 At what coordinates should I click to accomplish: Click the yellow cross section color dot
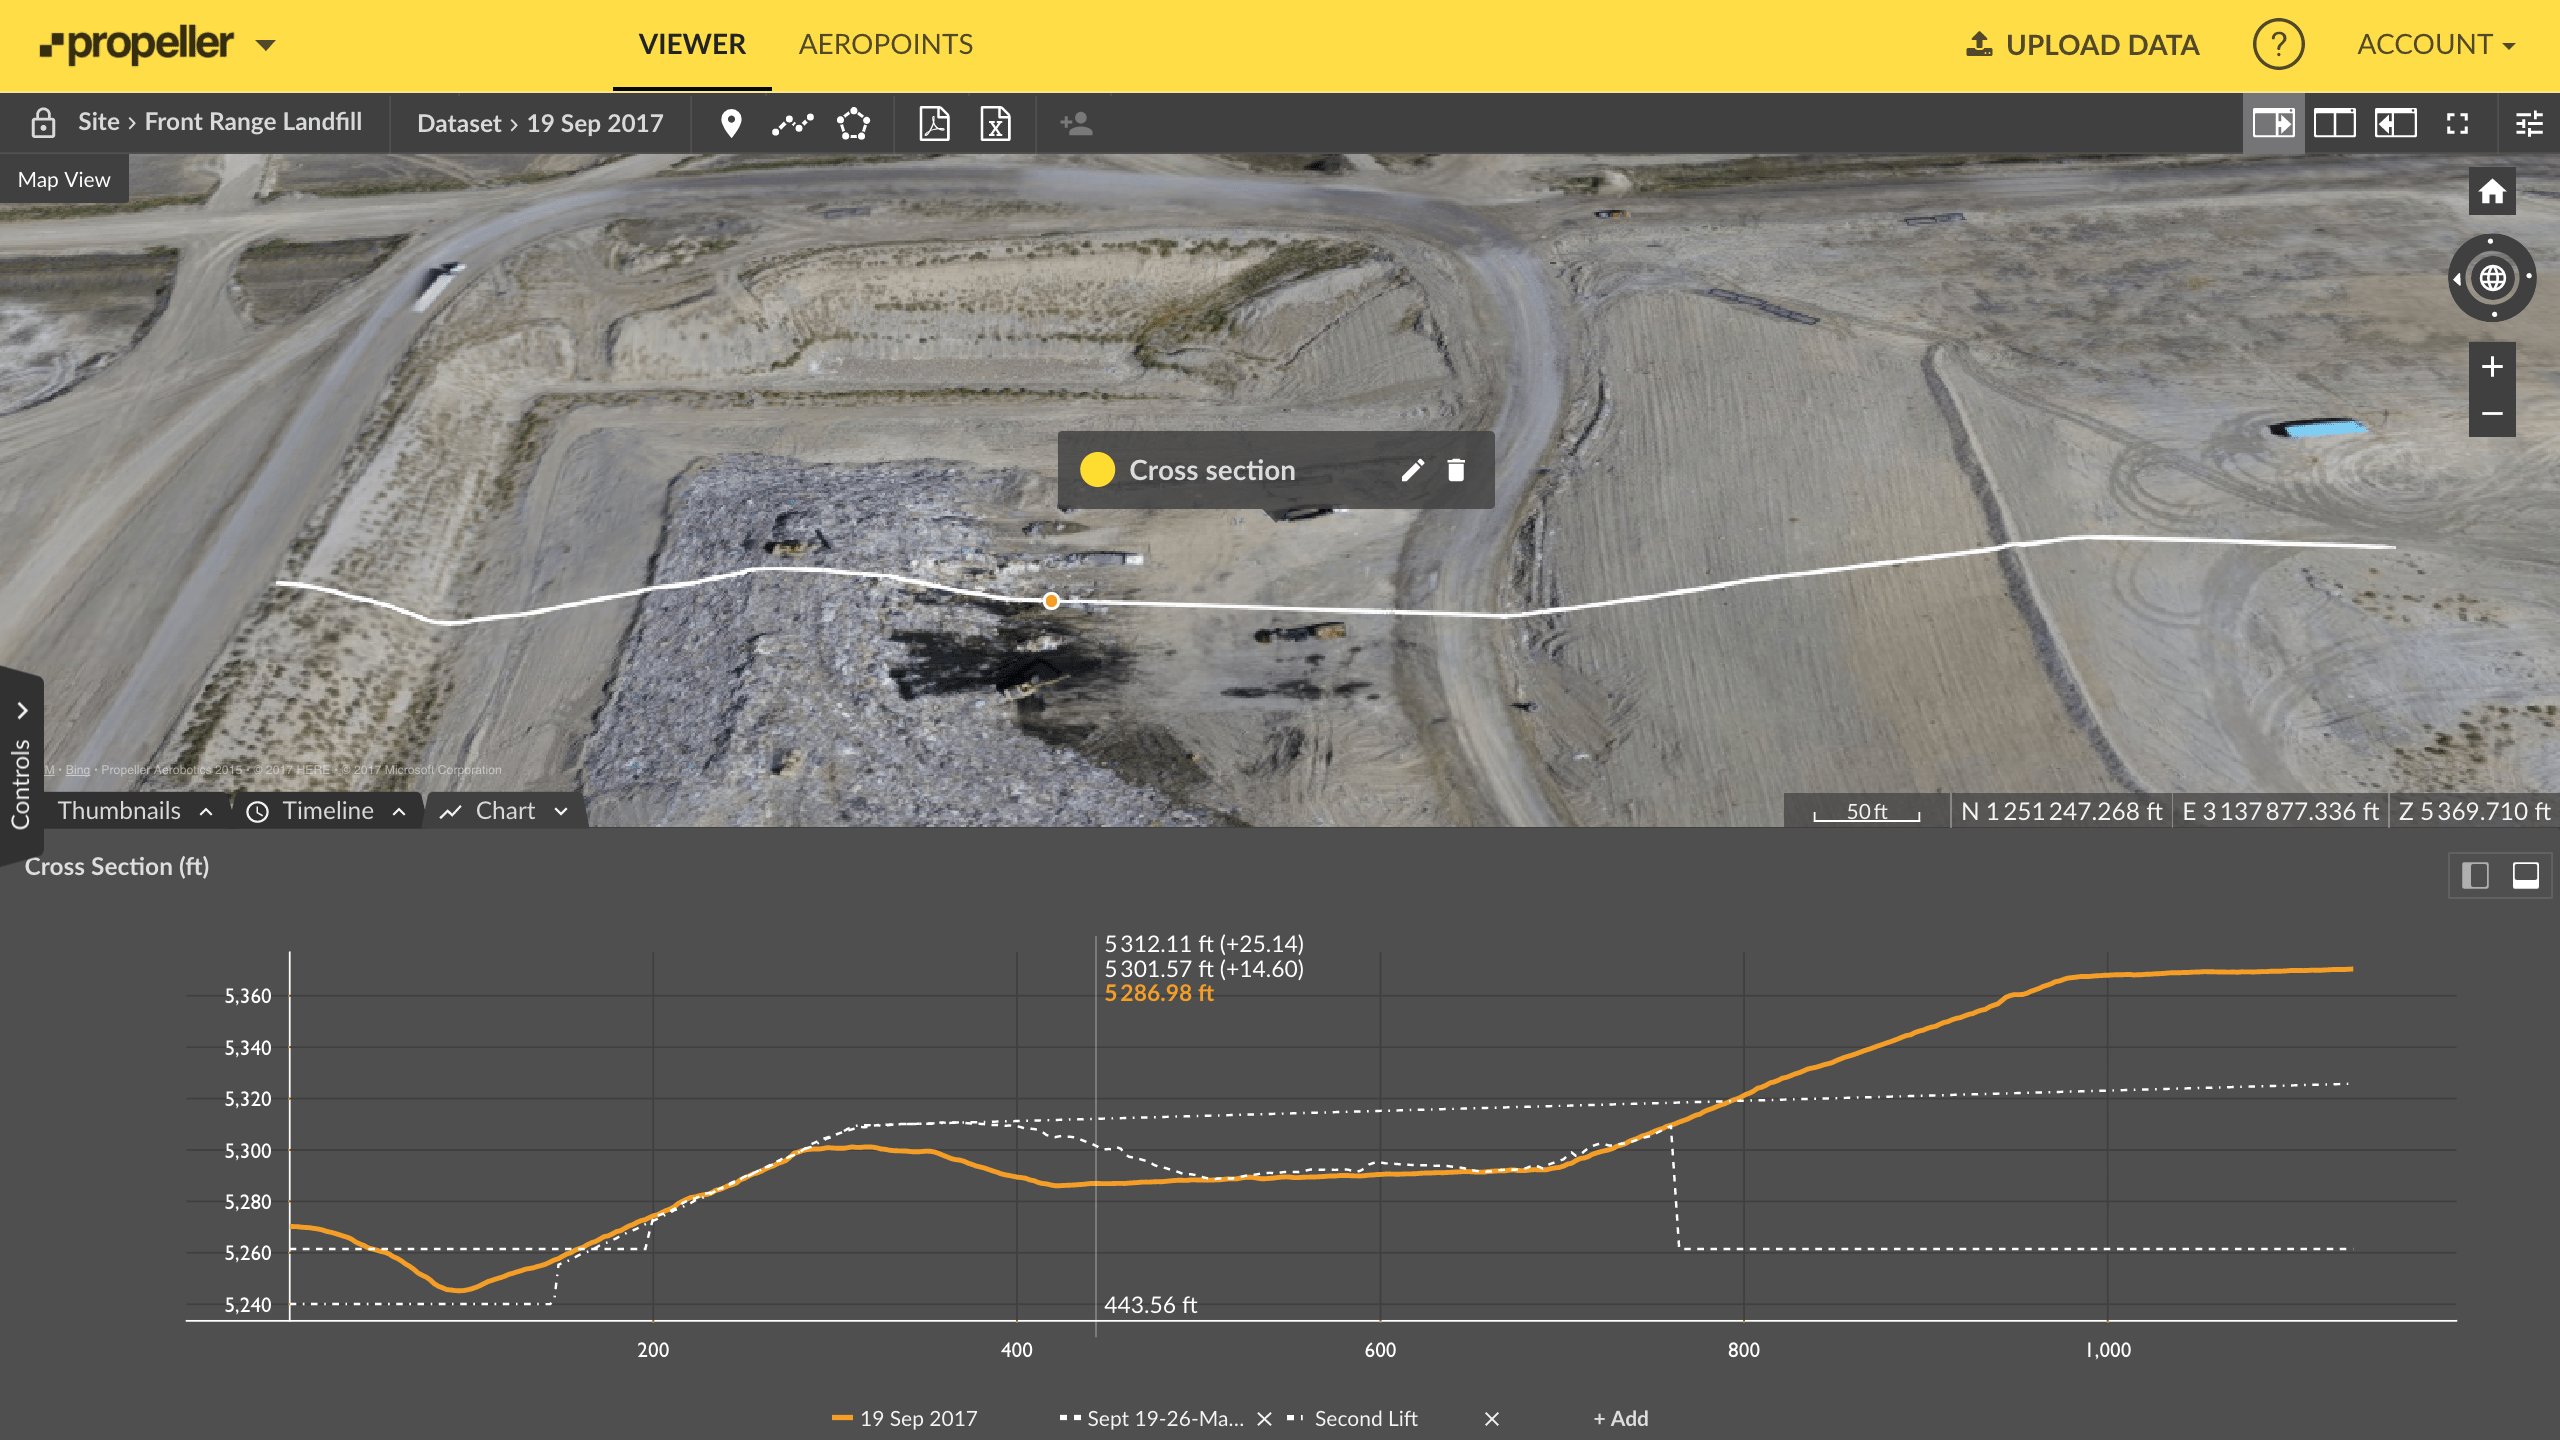[1097, 469]
